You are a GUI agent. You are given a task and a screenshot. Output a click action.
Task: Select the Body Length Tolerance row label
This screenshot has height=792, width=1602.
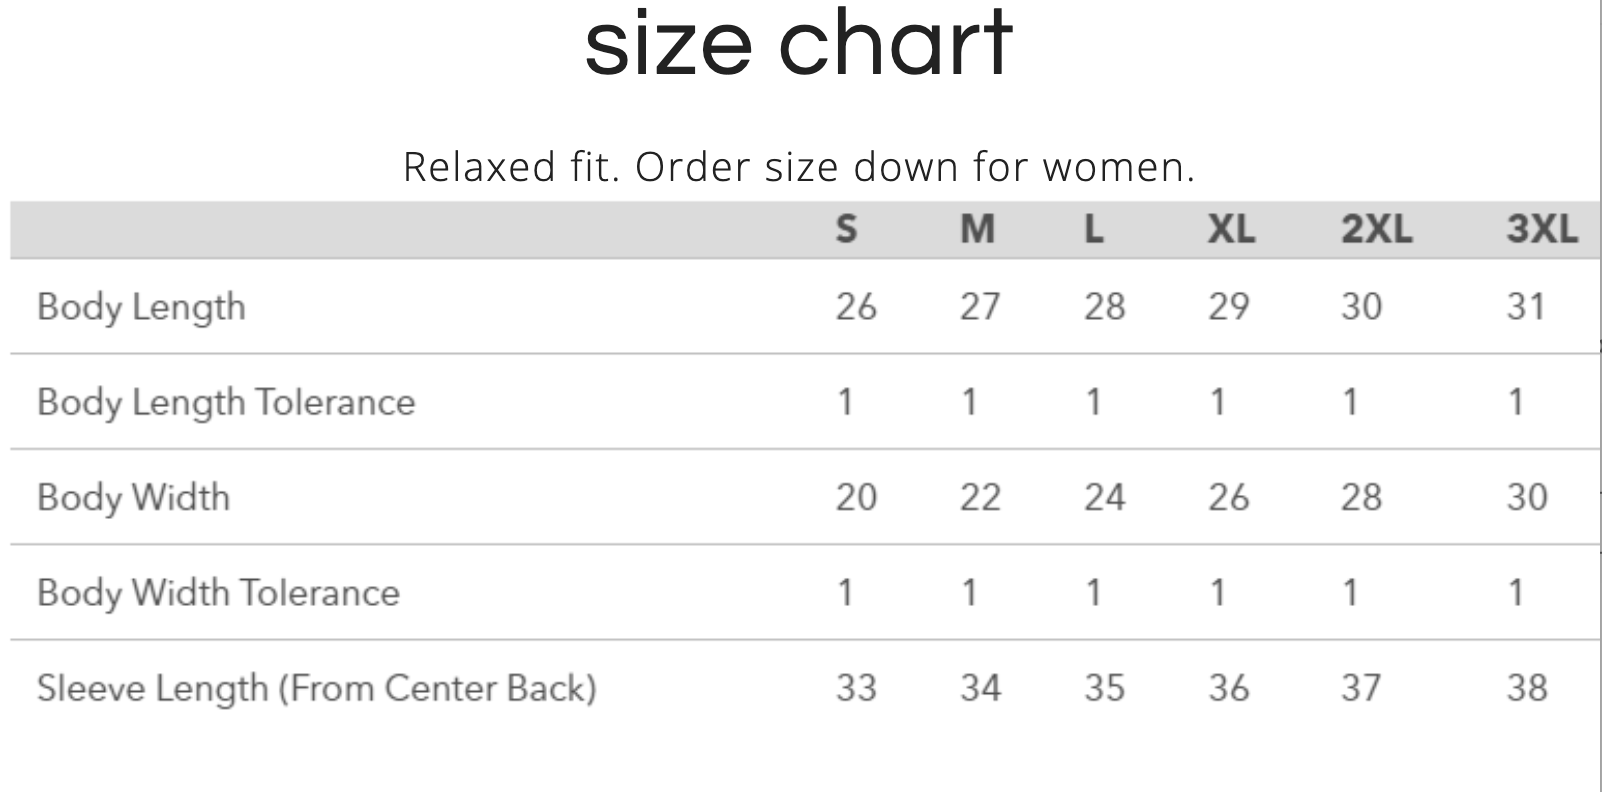226,402
